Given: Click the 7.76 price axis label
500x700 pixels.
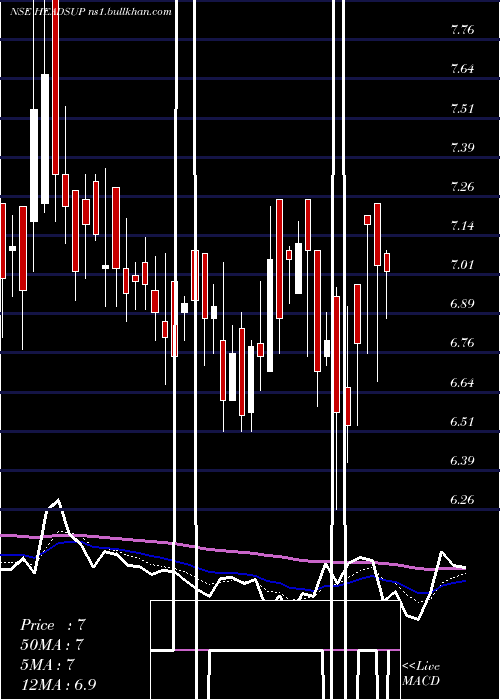Looking at the screenshot, I should point(462,30).
